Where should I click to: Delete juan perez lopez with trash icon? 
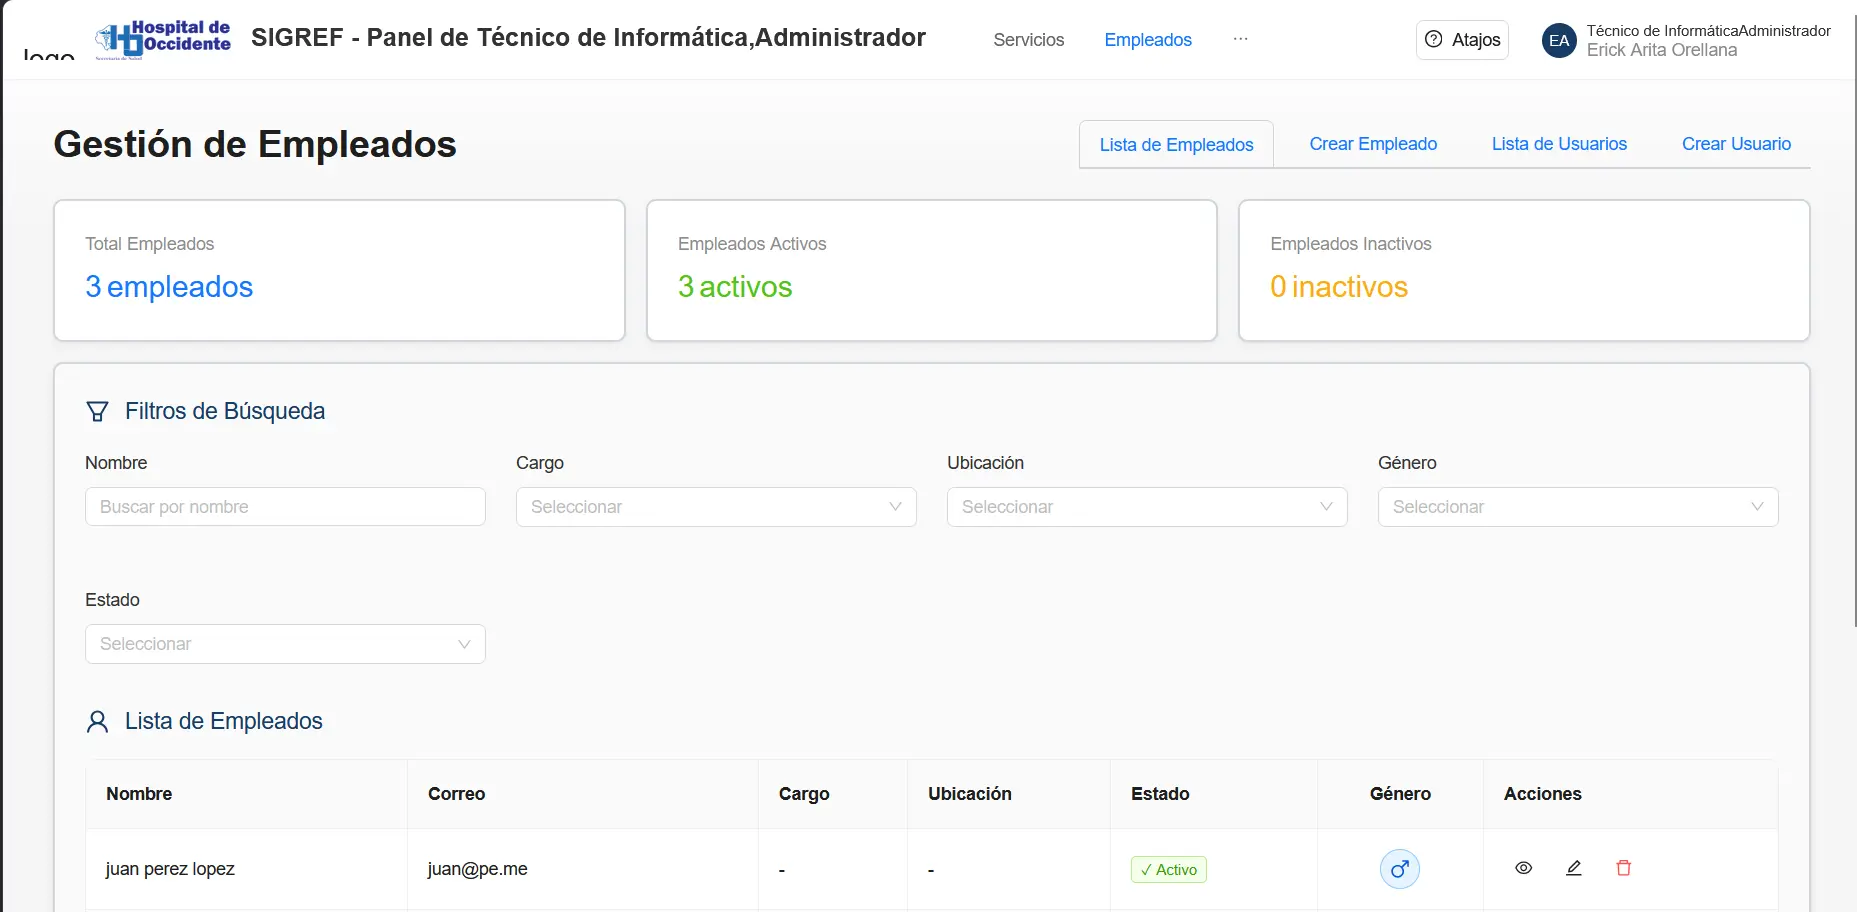point(1623,868)
